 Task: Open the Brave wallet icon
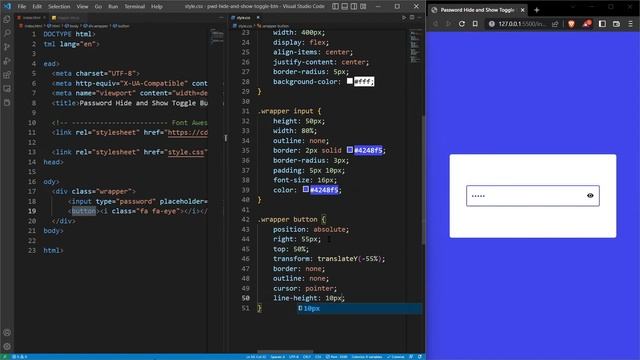click(616, 24)
